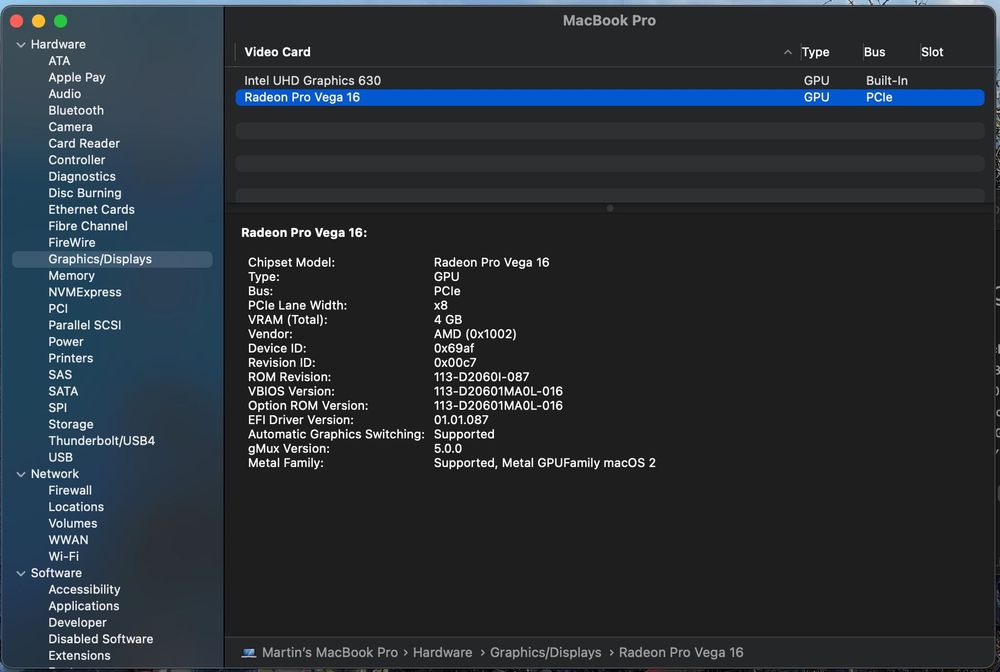The image size is (1000, 672).
Task: Open PCI in the sidebar
Action: pos(58,309)
